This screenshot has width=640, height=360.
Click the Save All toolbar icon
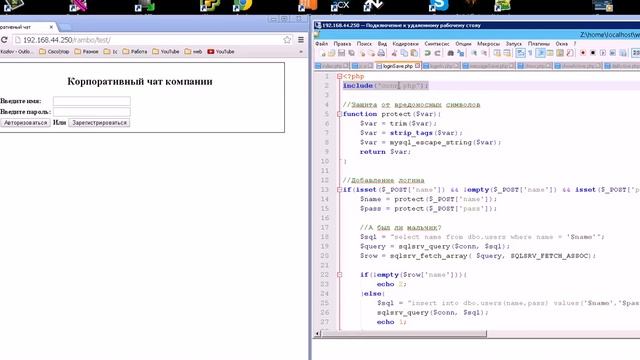tap(351, 53)
